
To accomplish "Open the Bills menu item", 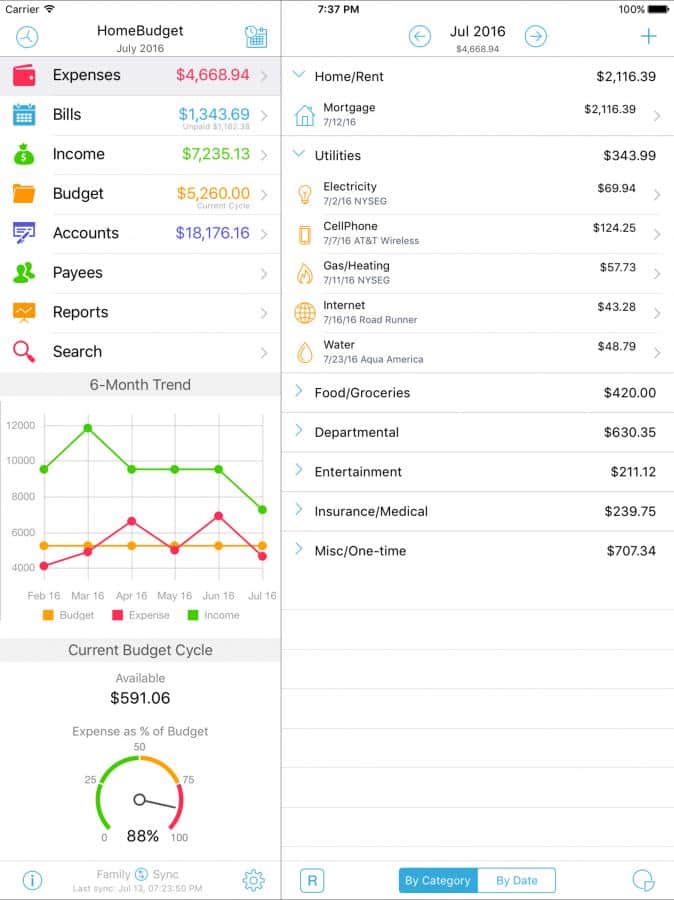I will click(140, 115).
